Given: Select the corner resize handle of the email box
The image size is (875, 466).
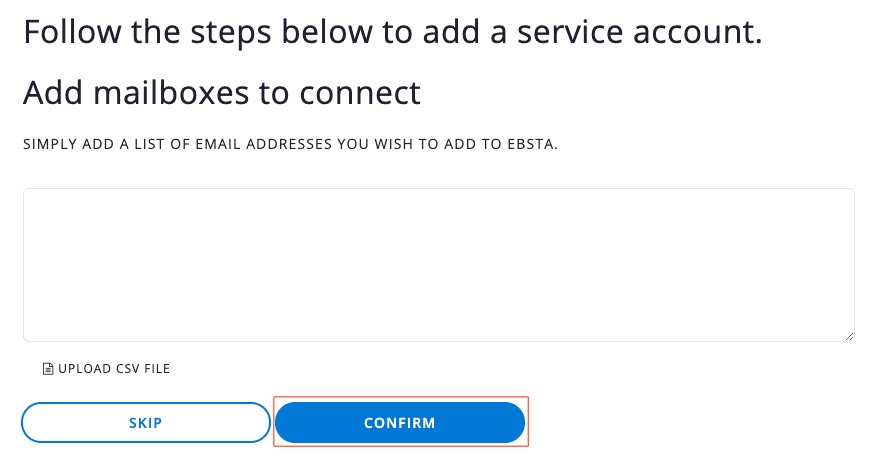Looking at the screenshot, I should pos(849,336).
